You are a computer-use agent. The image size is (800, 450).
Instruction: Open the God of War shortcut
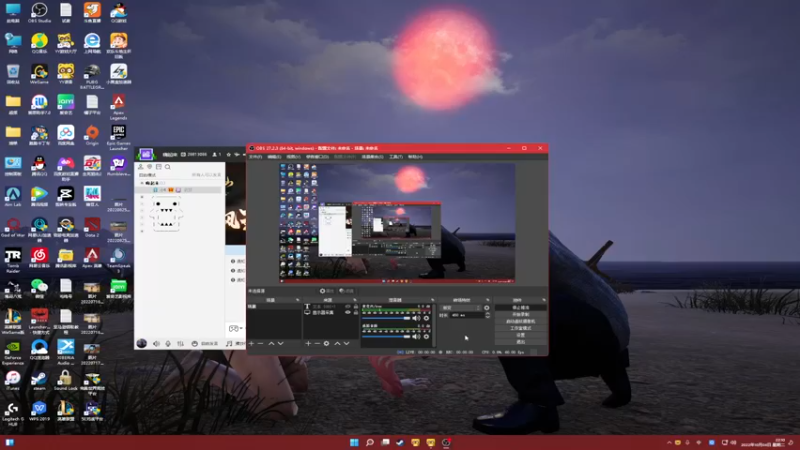pos(13,228)
